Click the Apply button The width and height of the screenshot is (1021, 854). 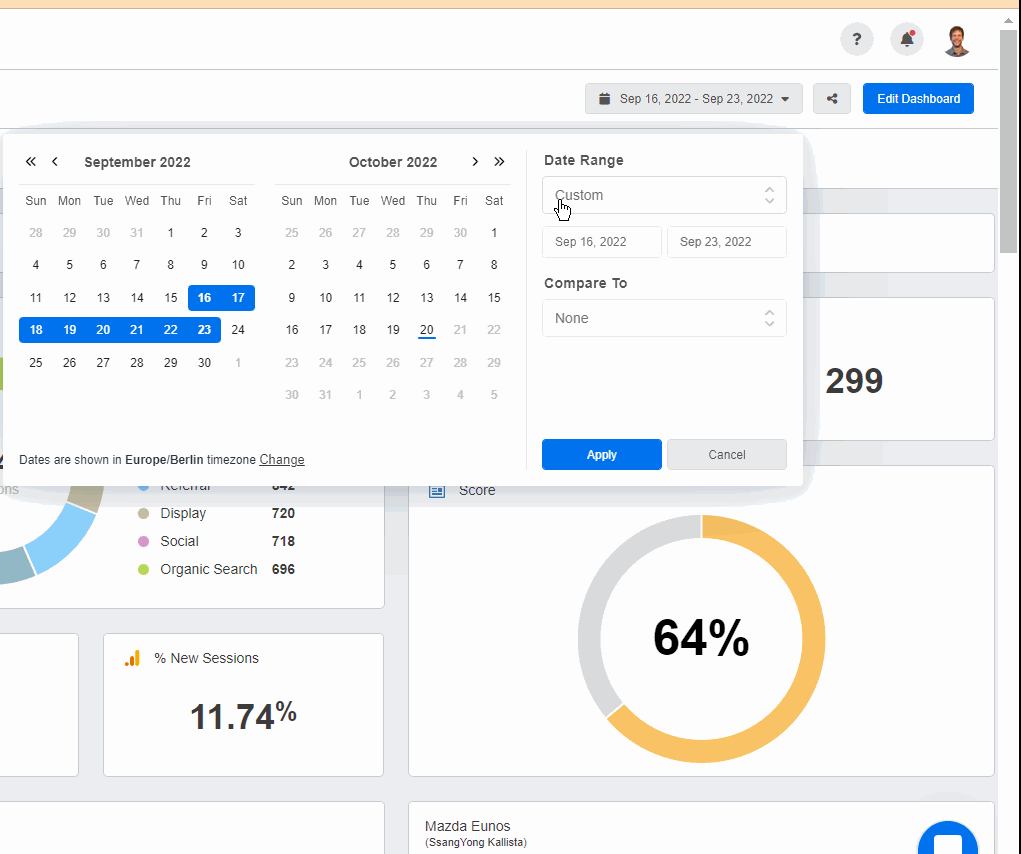(601, 454)
